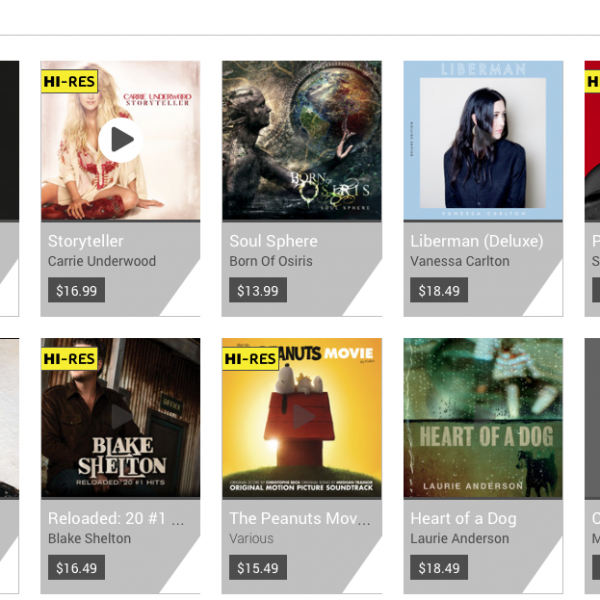Buy The Peanuts Movie for $15.49
This screenshot has height=600, width=600.
[258, 567]
